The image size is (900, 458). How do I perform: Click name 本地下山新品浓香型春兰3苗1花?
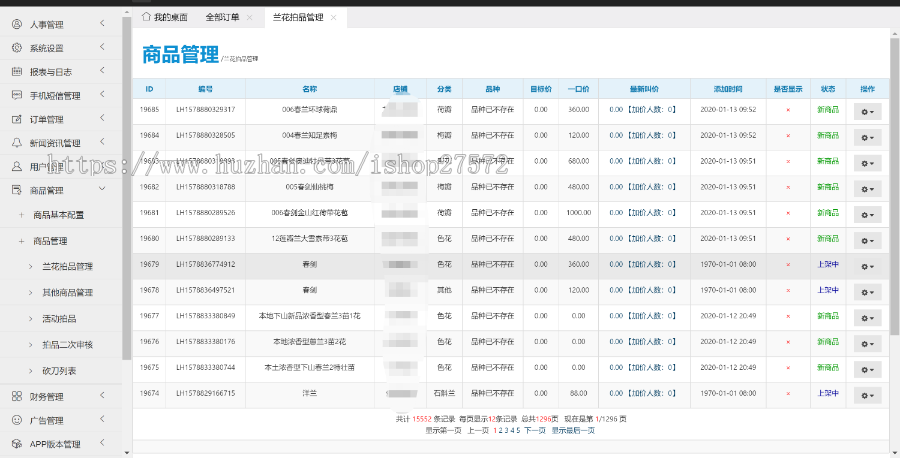pyautogui.click(x=309, y=316)
